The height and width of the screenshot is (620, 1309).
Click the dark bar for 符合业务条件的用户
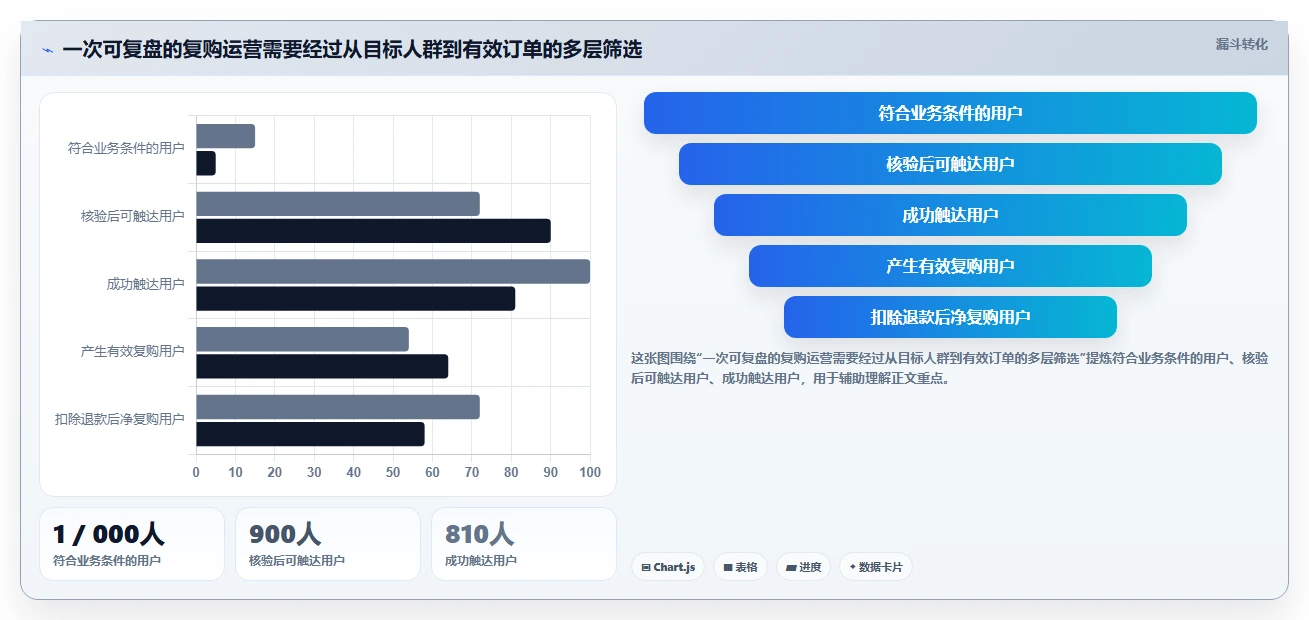[x=206, y=163]
